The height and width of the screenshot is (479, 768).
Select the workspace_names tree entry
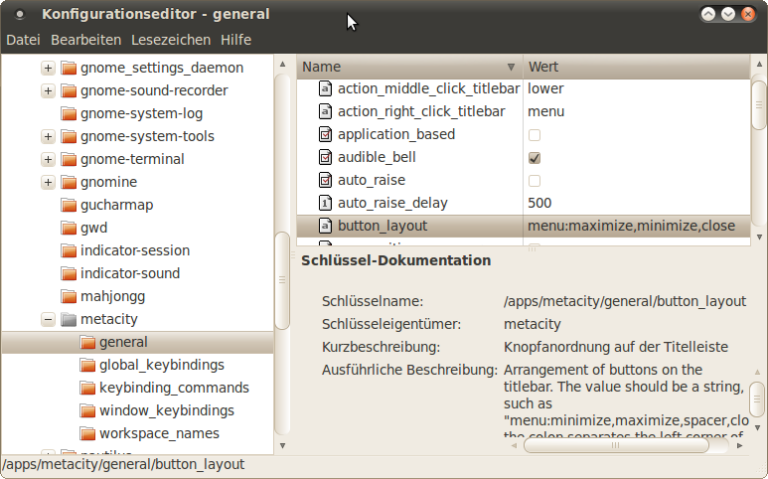(x=159, y=433)
